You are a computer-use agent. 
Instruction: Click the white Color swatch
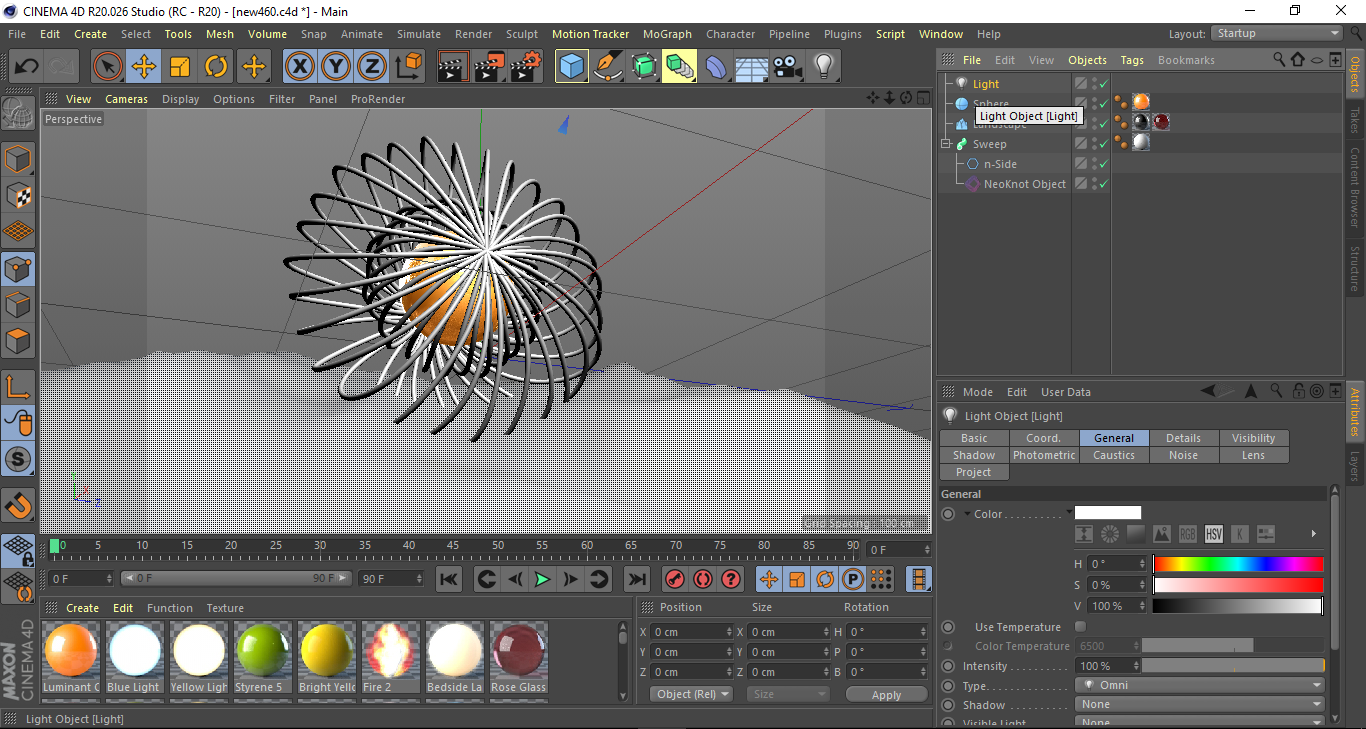1107,513
